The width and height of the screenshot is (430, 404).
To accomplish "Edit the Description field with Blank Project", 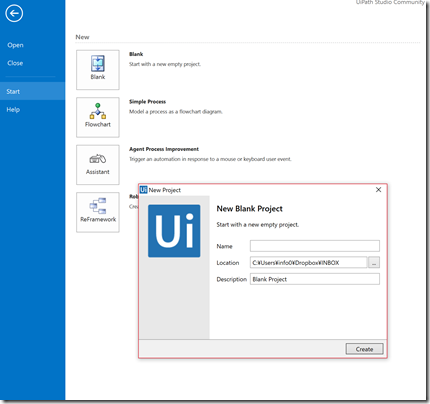I will coord(315,279).
